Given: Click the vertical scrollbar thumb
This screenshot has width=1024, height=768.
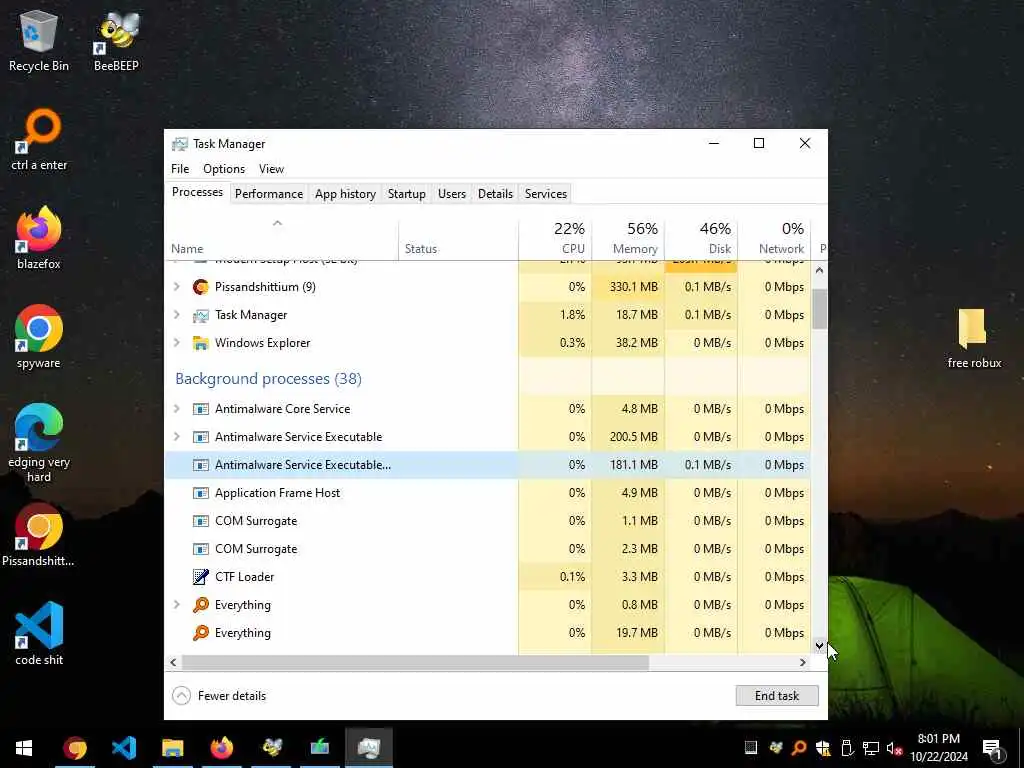Looking at the screenshot, I should [x=820, y=309].
